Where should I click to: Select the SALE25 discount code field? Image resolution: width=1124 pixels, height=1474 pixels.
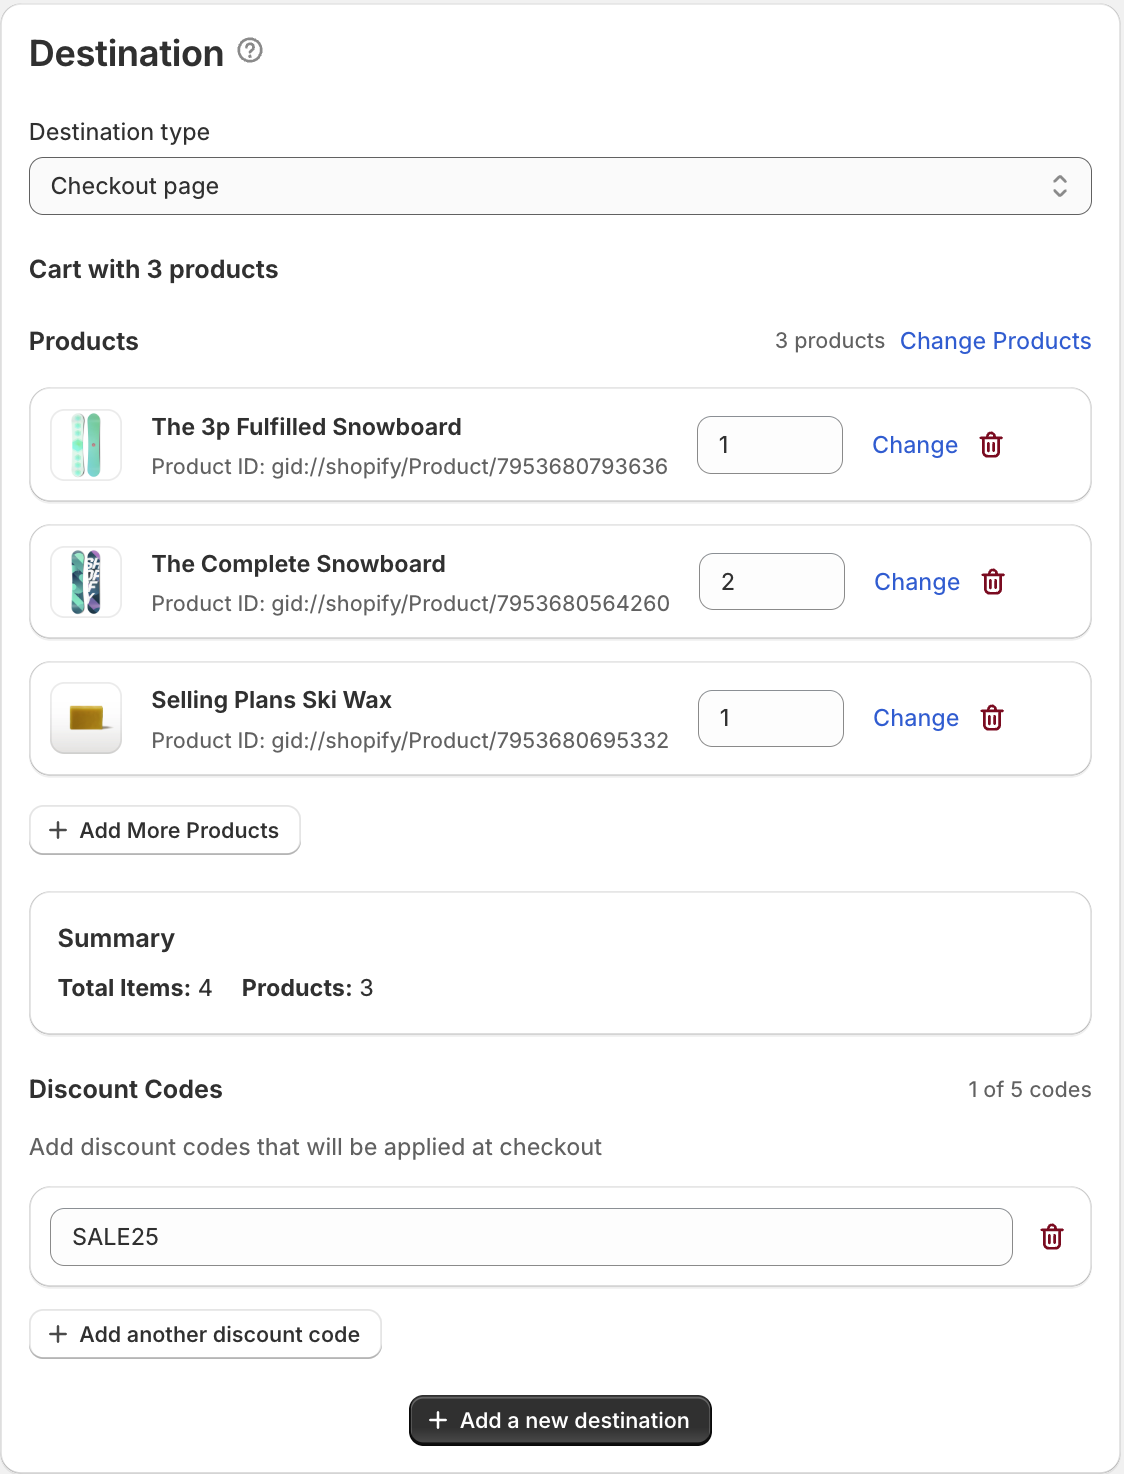(531, 1237)
